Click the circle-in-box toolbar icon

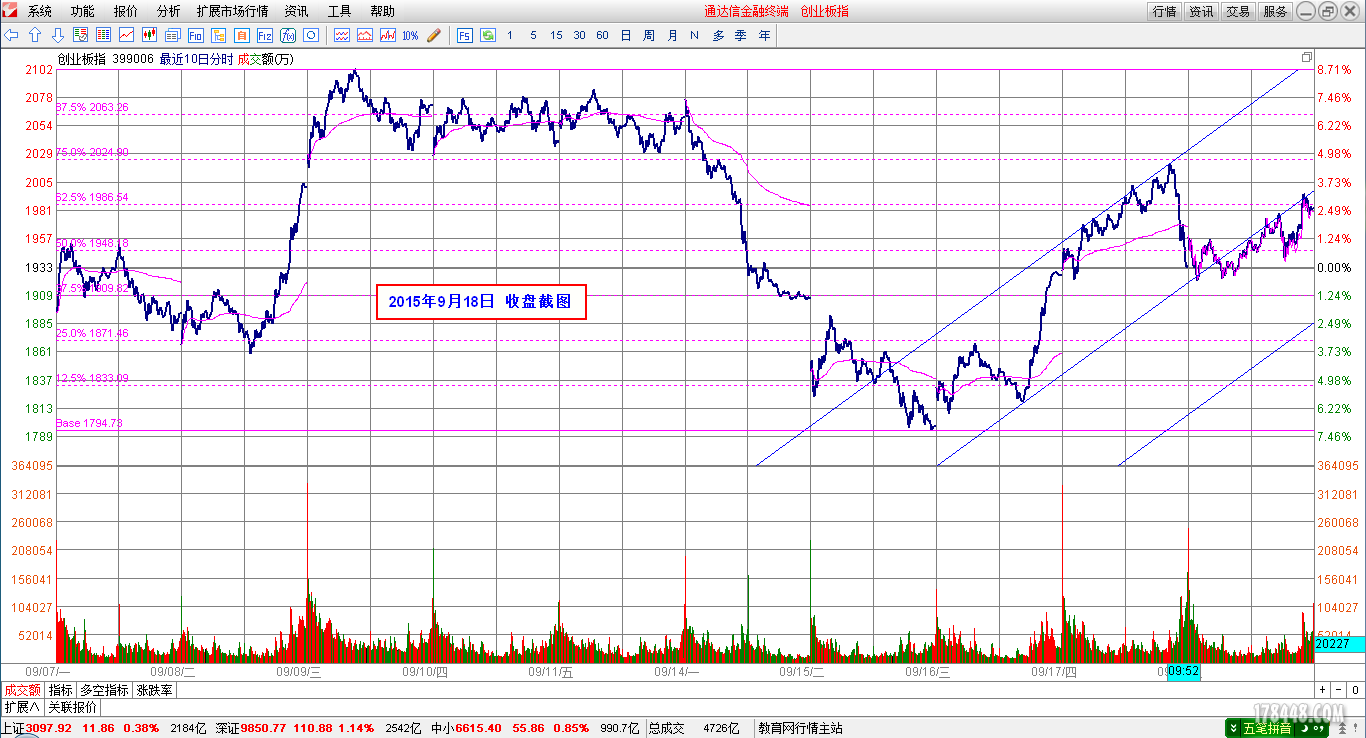[x=310, y=35]
